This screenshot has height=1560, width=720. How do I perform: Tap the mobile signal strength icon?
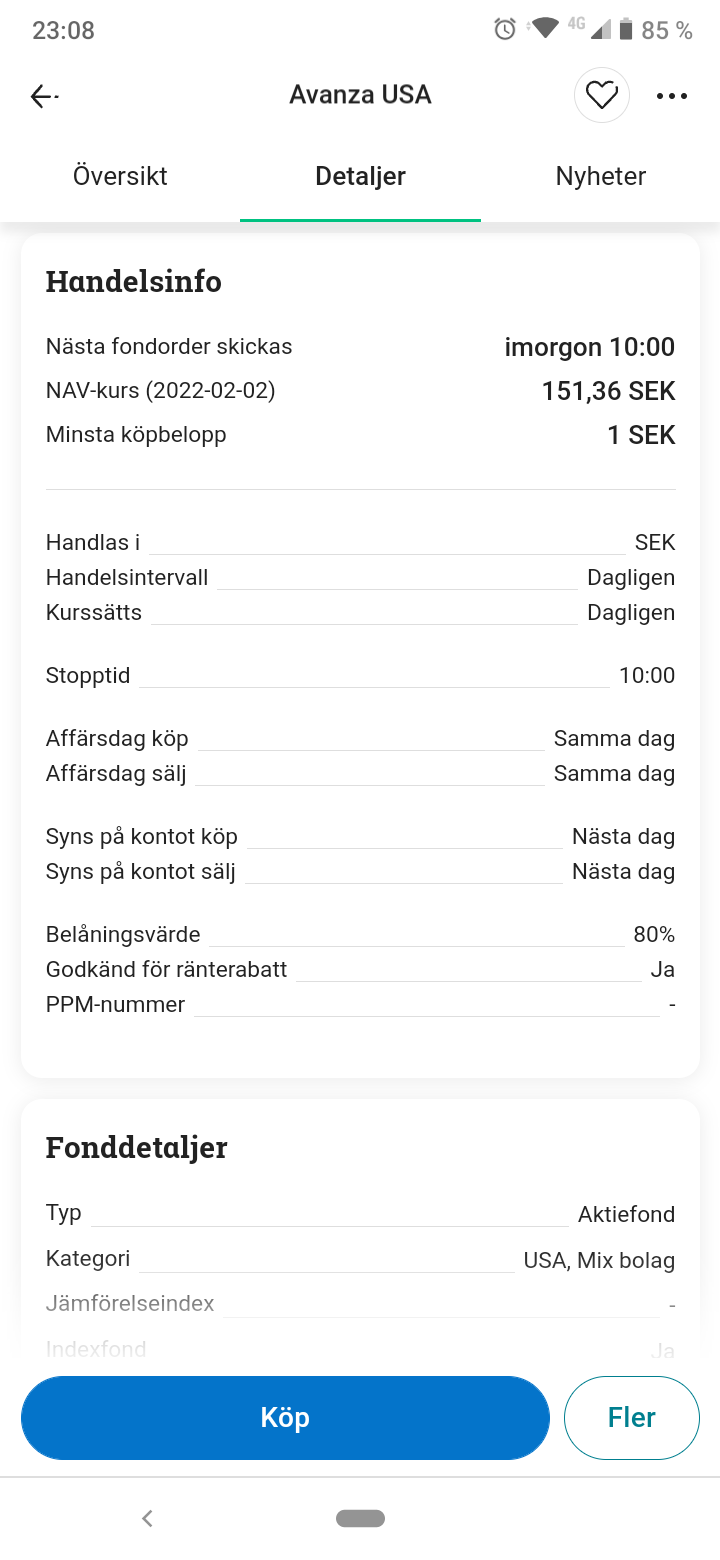click(600, 30)
